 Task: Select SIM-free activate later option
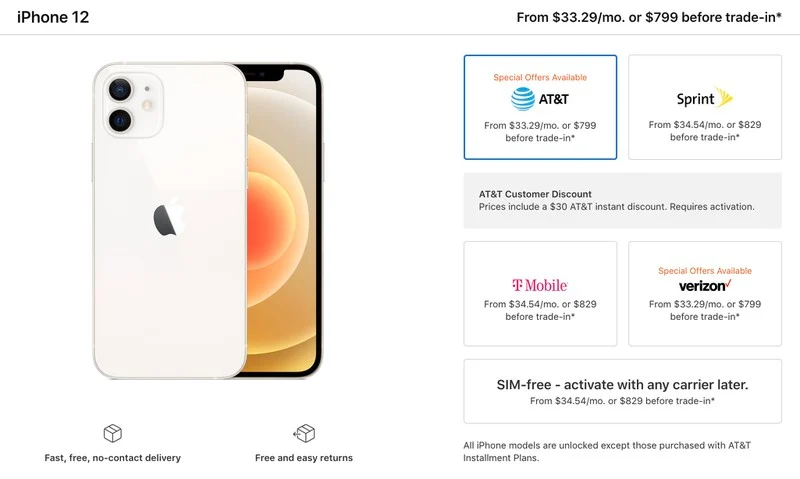point(622,392)
